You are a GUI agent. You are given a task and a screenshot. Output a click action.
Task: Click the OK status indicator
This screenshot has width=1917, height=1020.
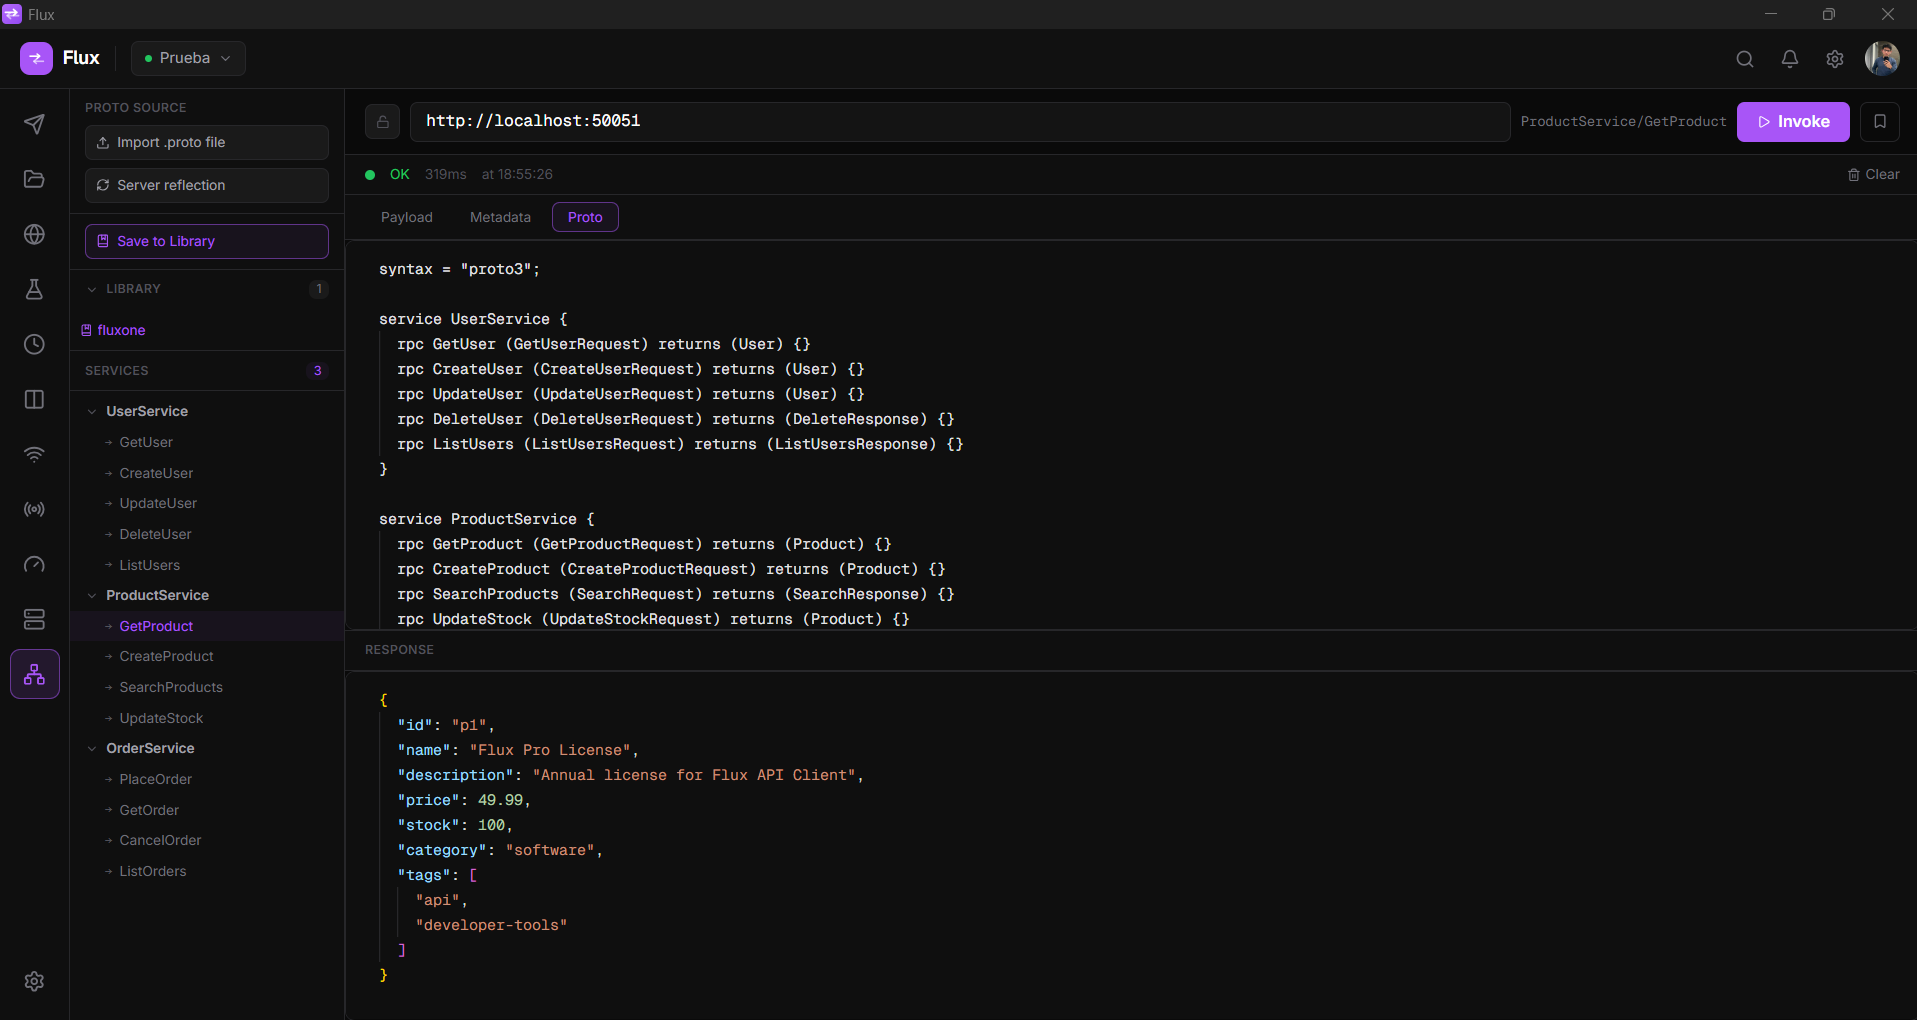tap(388, 174)
